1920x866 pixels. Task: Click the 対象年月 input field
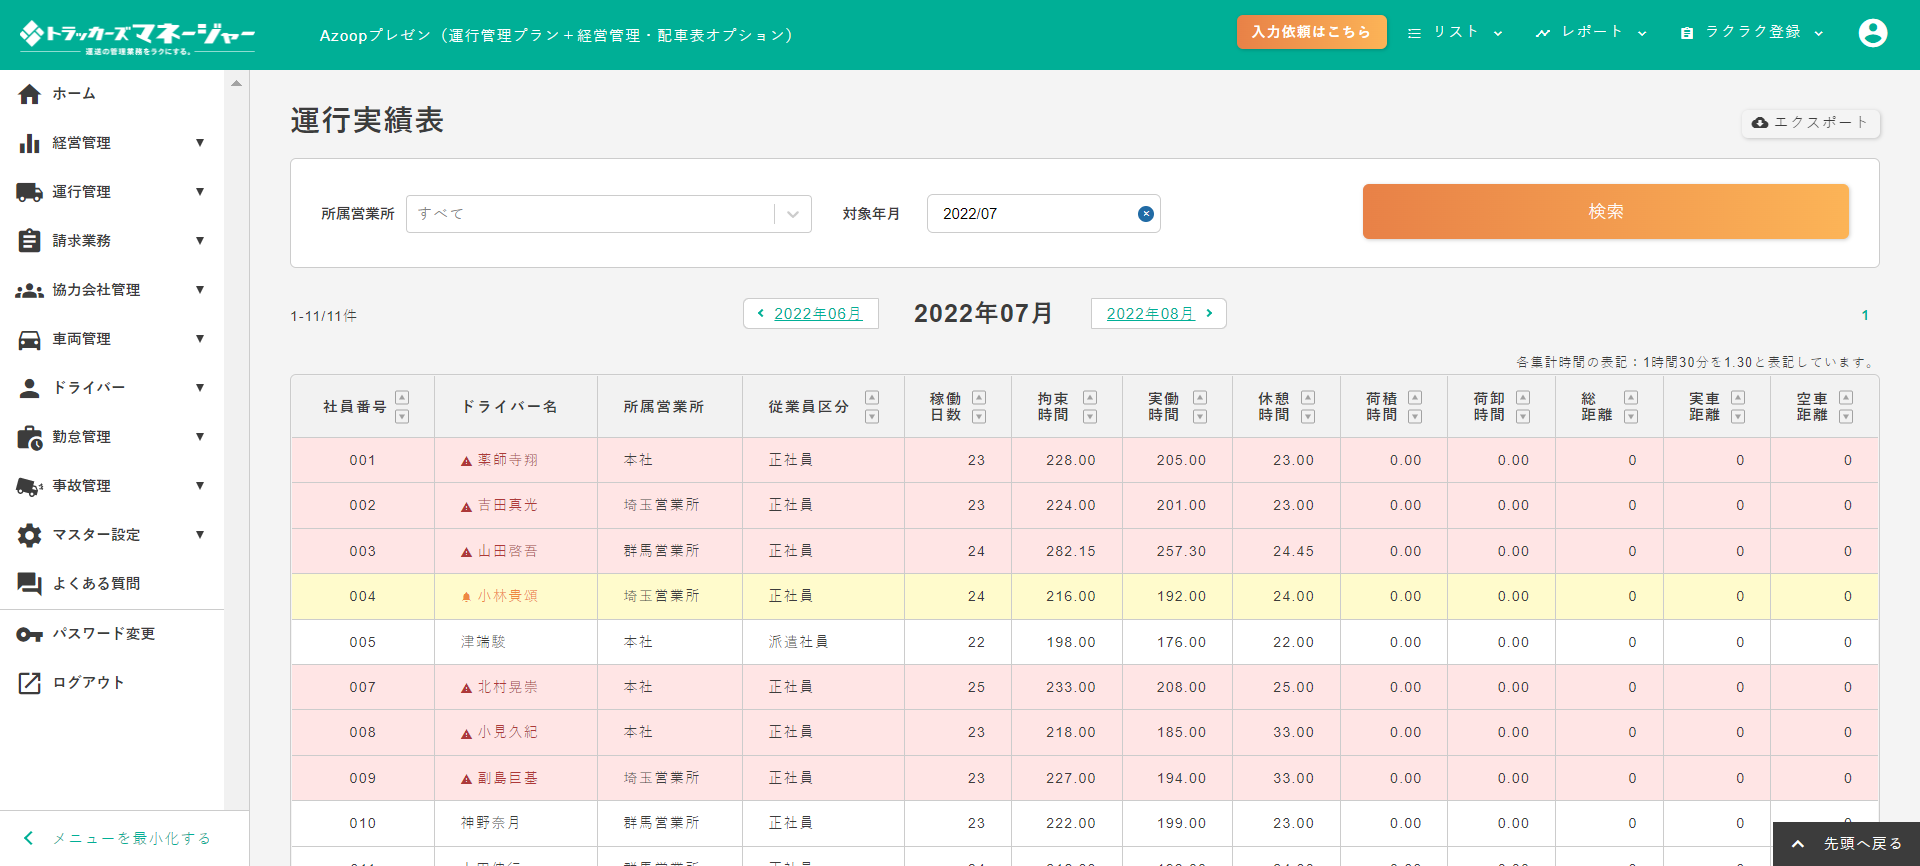pos(1030,214)
